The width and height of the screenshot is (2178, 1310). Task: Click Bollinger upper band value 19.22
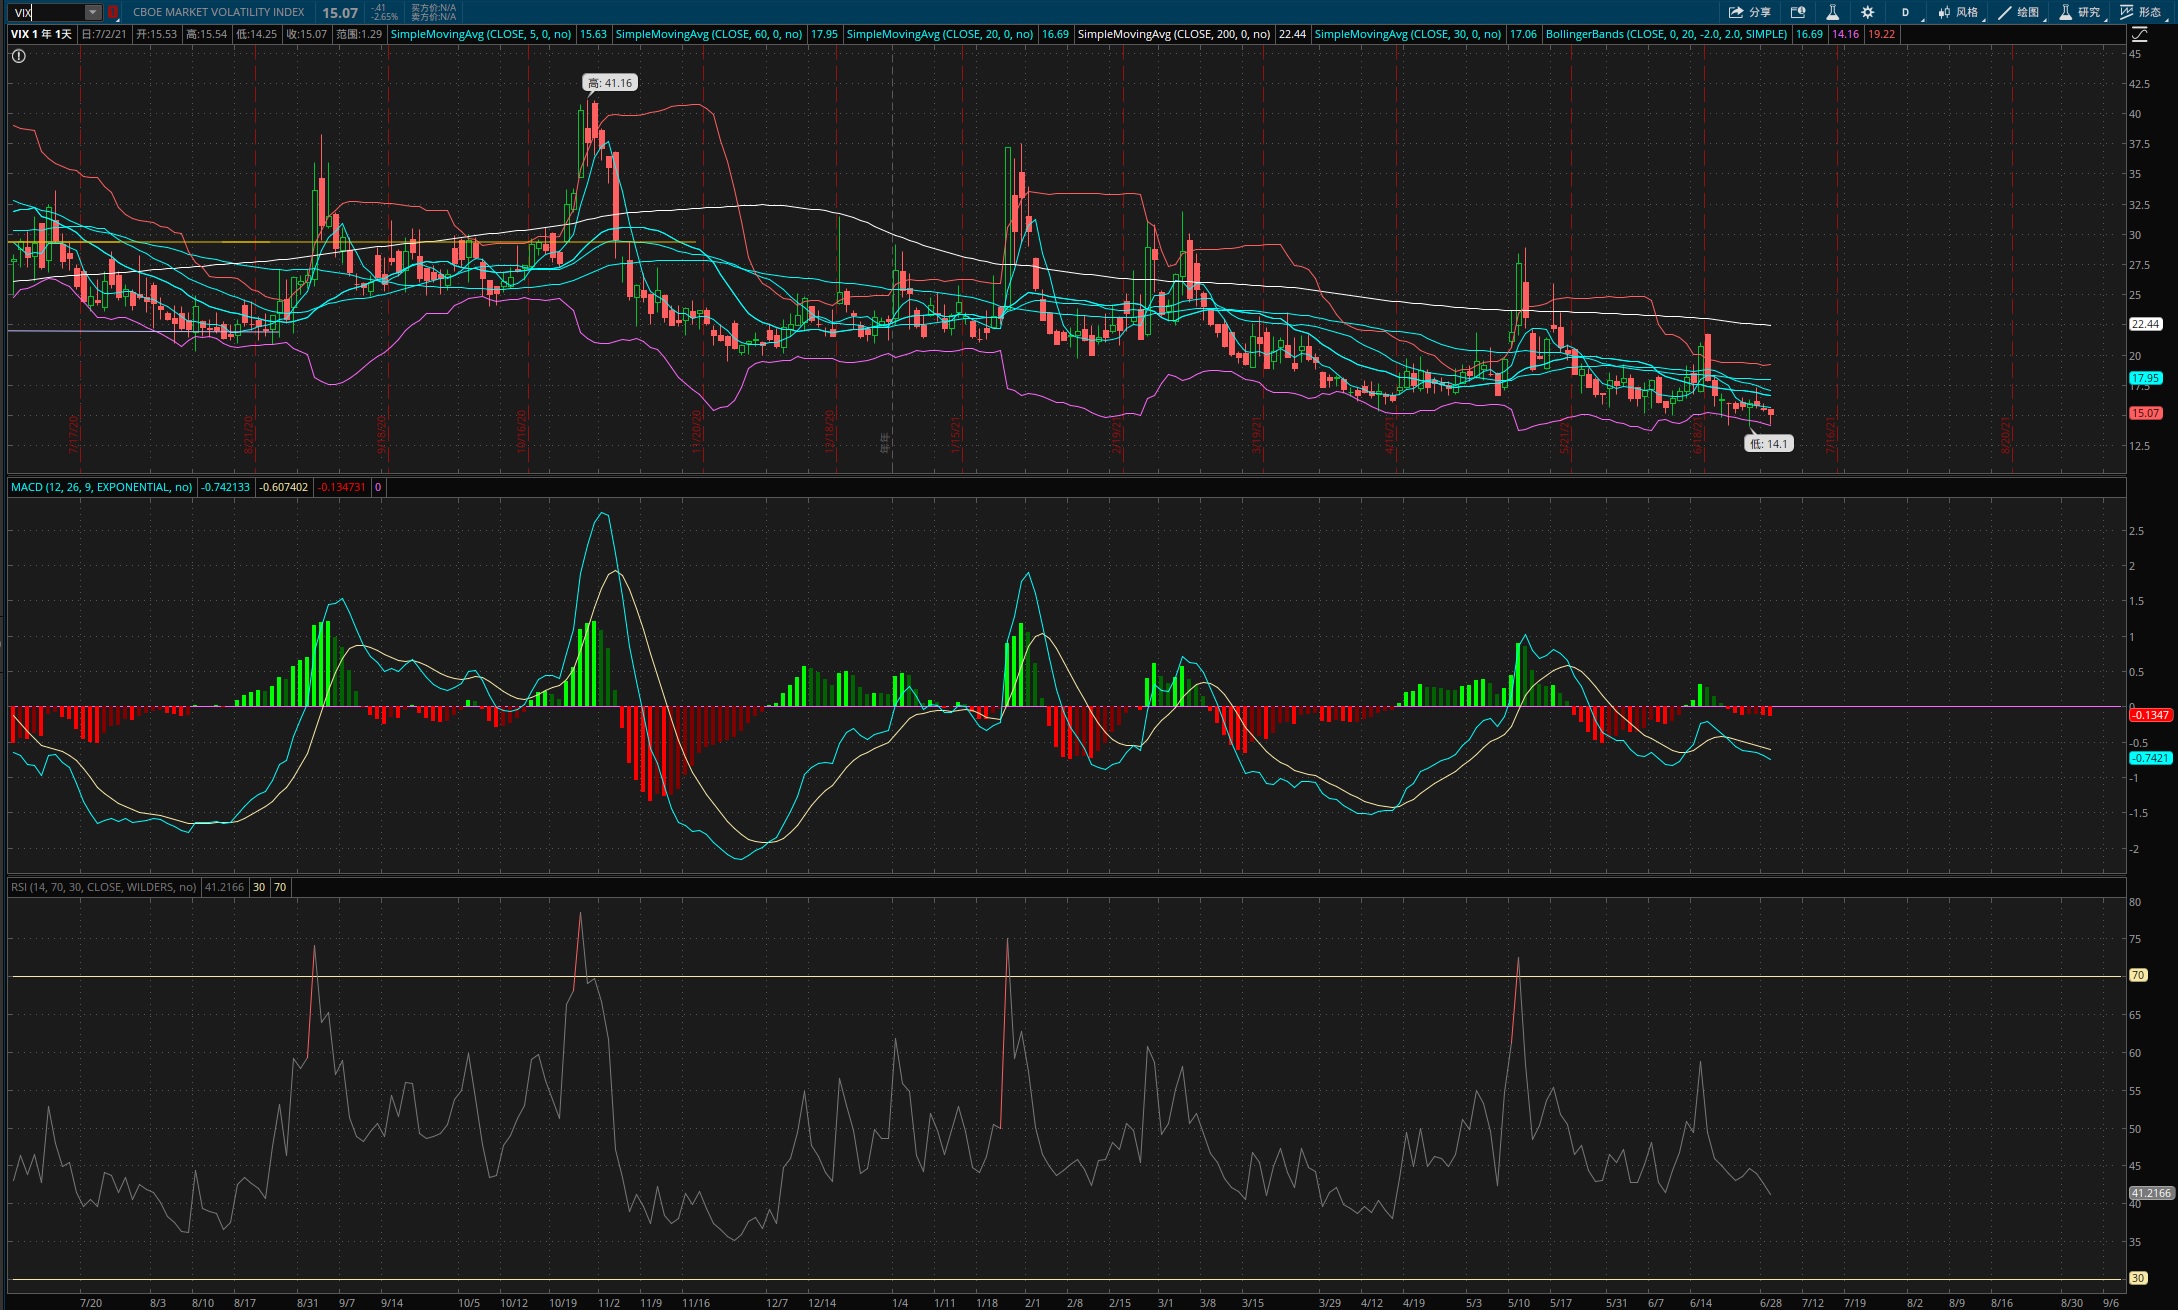coord(1882,34)
